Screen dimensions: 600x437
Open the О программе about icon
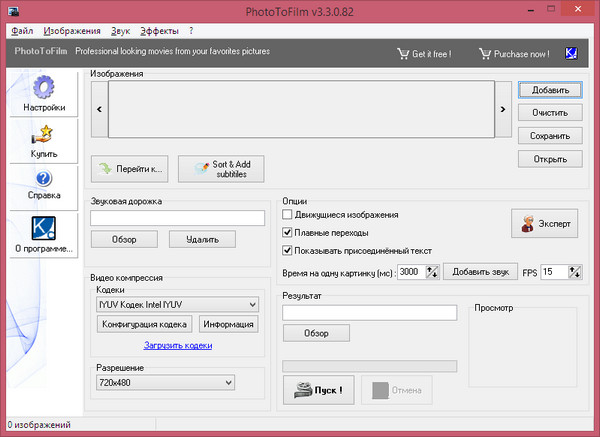[43, 227]
